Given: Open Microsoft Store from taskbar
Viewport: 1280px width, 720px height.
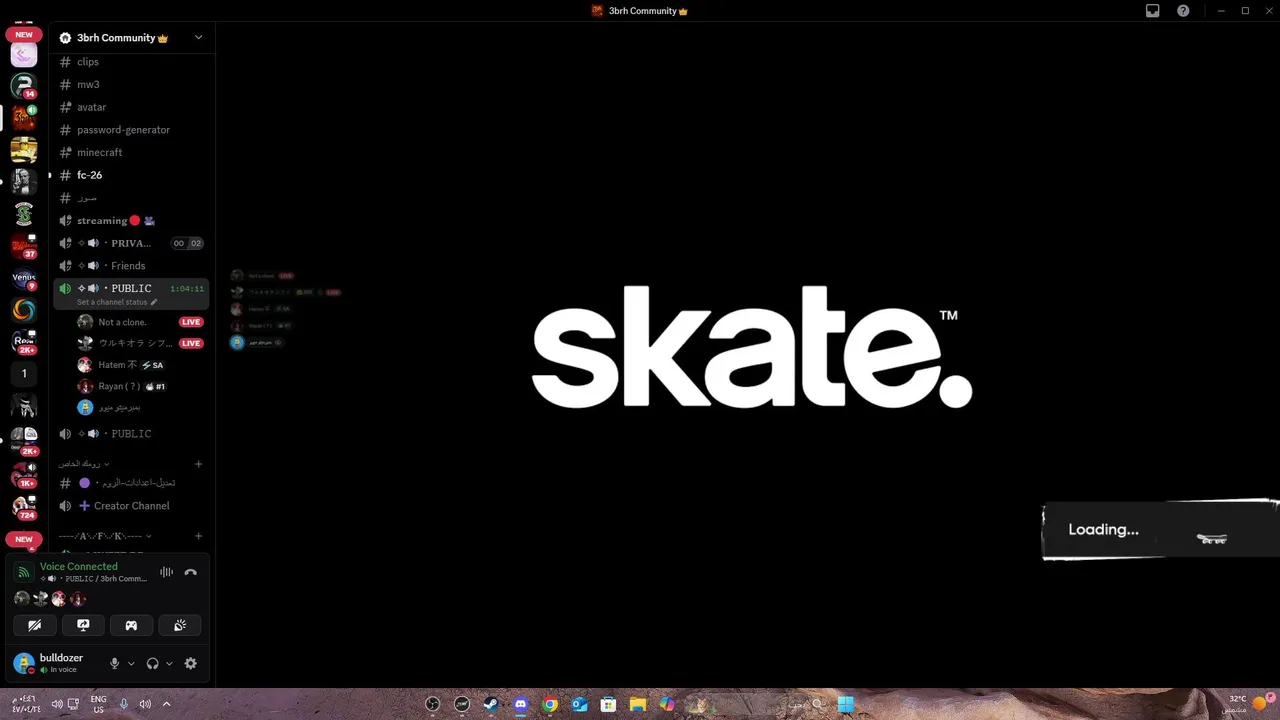Looking at the screenshot, I should pyautogui.click(x=608, y=704).
